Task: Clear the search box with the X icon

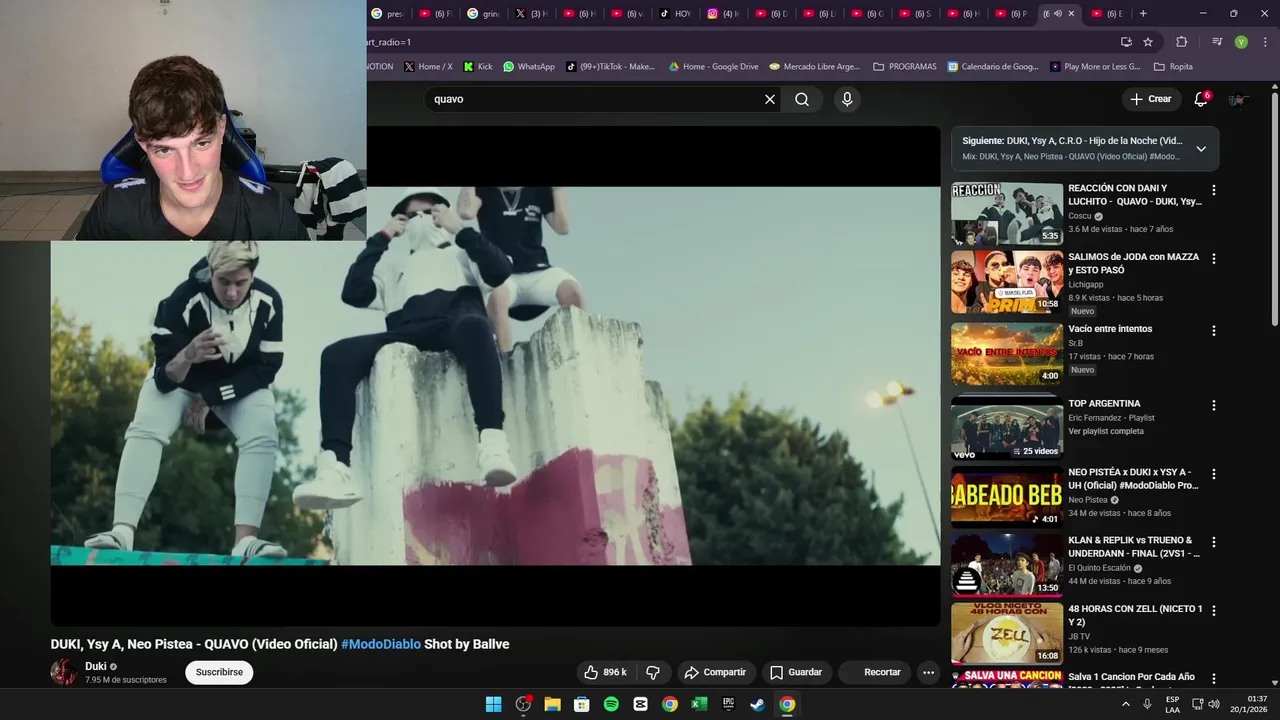Action: 770,99
